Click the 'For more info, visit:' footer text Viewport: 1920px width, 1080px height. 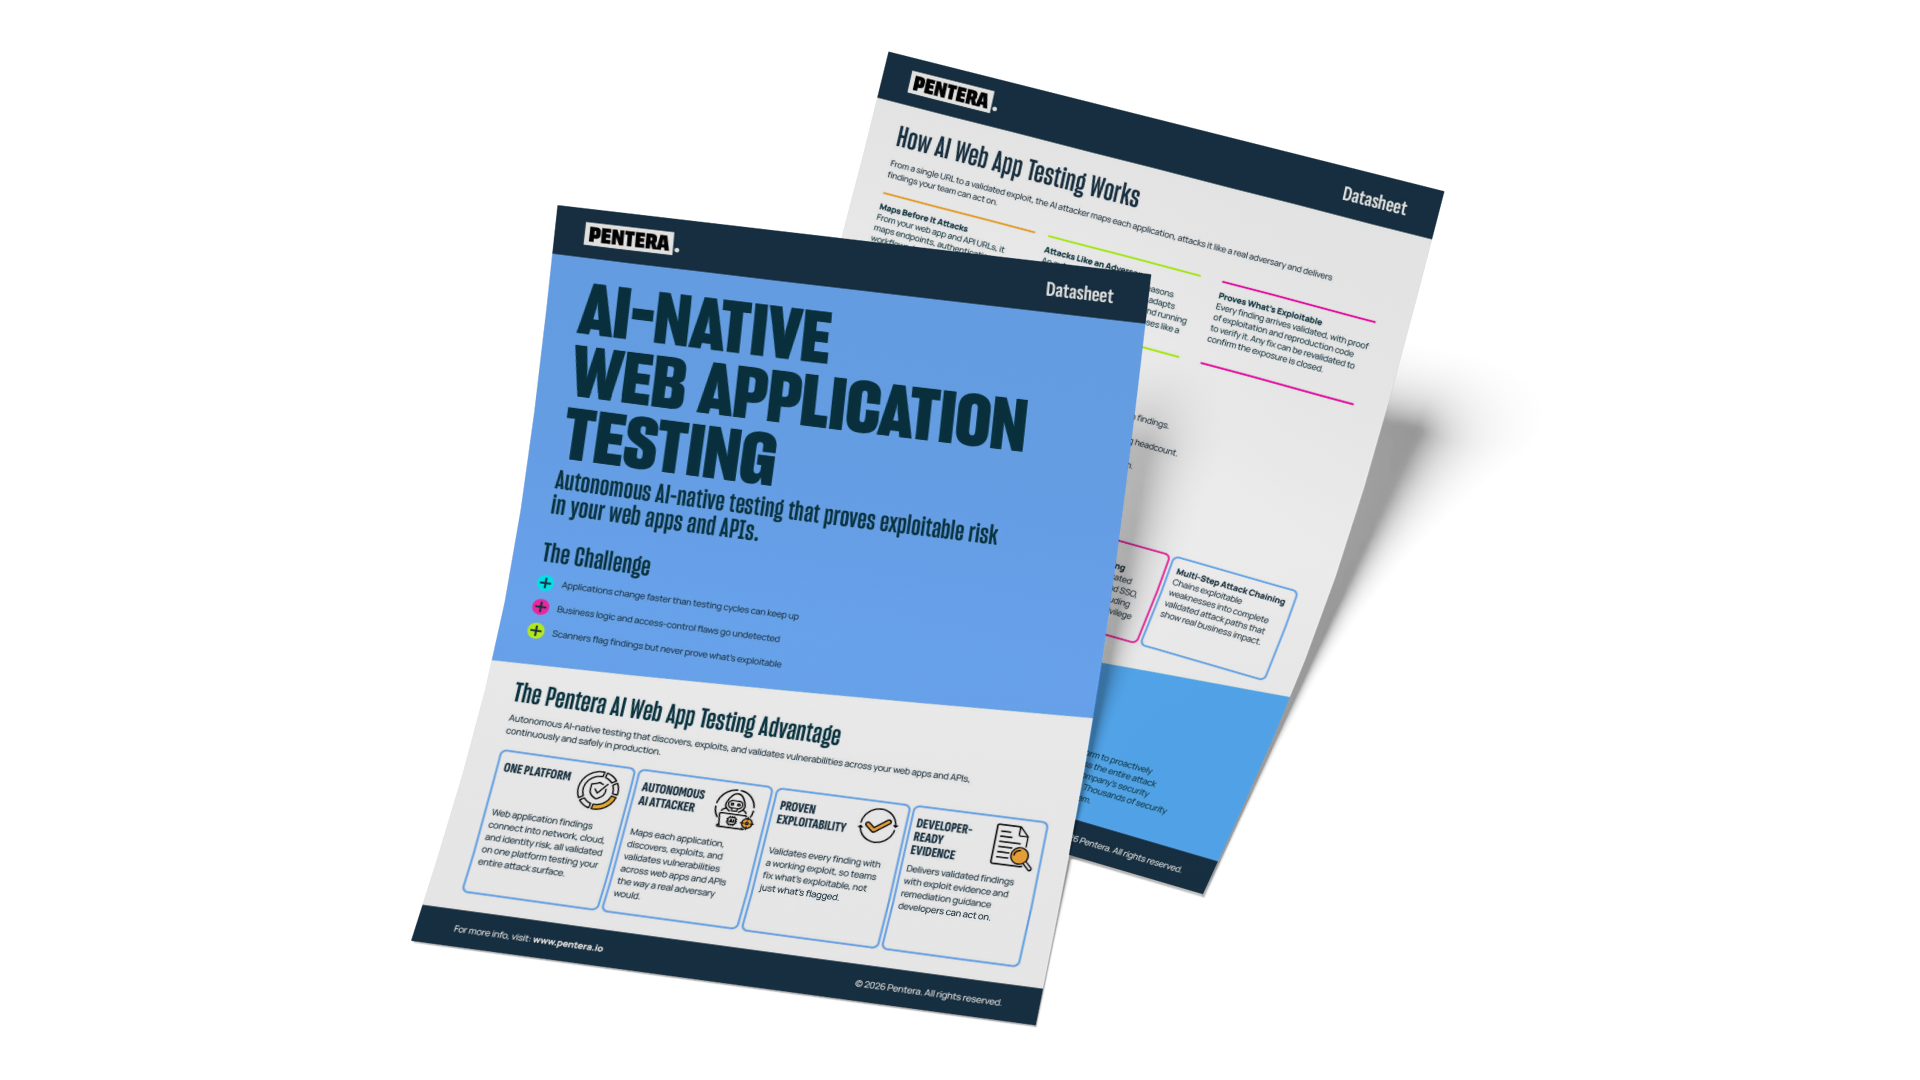tap(491, 933)
